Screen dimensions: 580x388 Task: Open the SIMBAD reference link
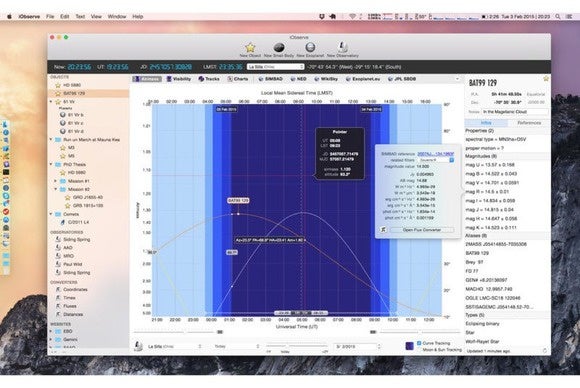436,153
